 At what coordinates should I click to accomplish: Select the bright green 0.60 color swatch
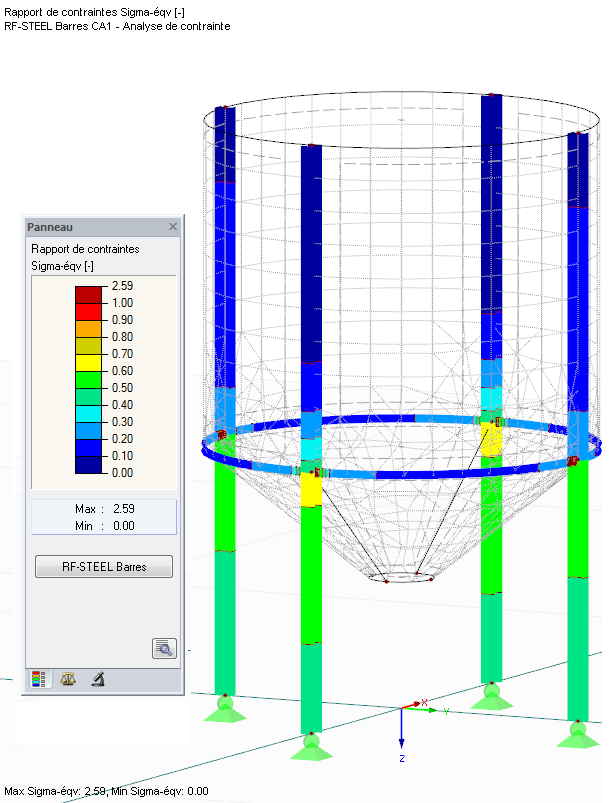(x=89, y=379)
